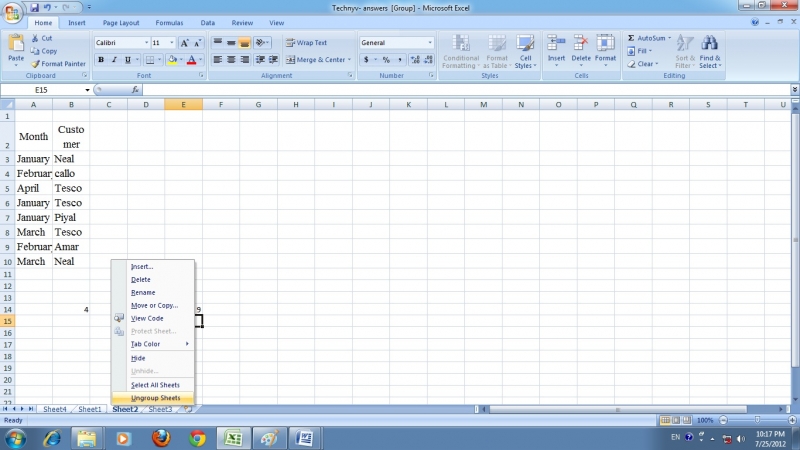
Task: Select the Sheet4 worksheet tab
Action: (55, 409)
